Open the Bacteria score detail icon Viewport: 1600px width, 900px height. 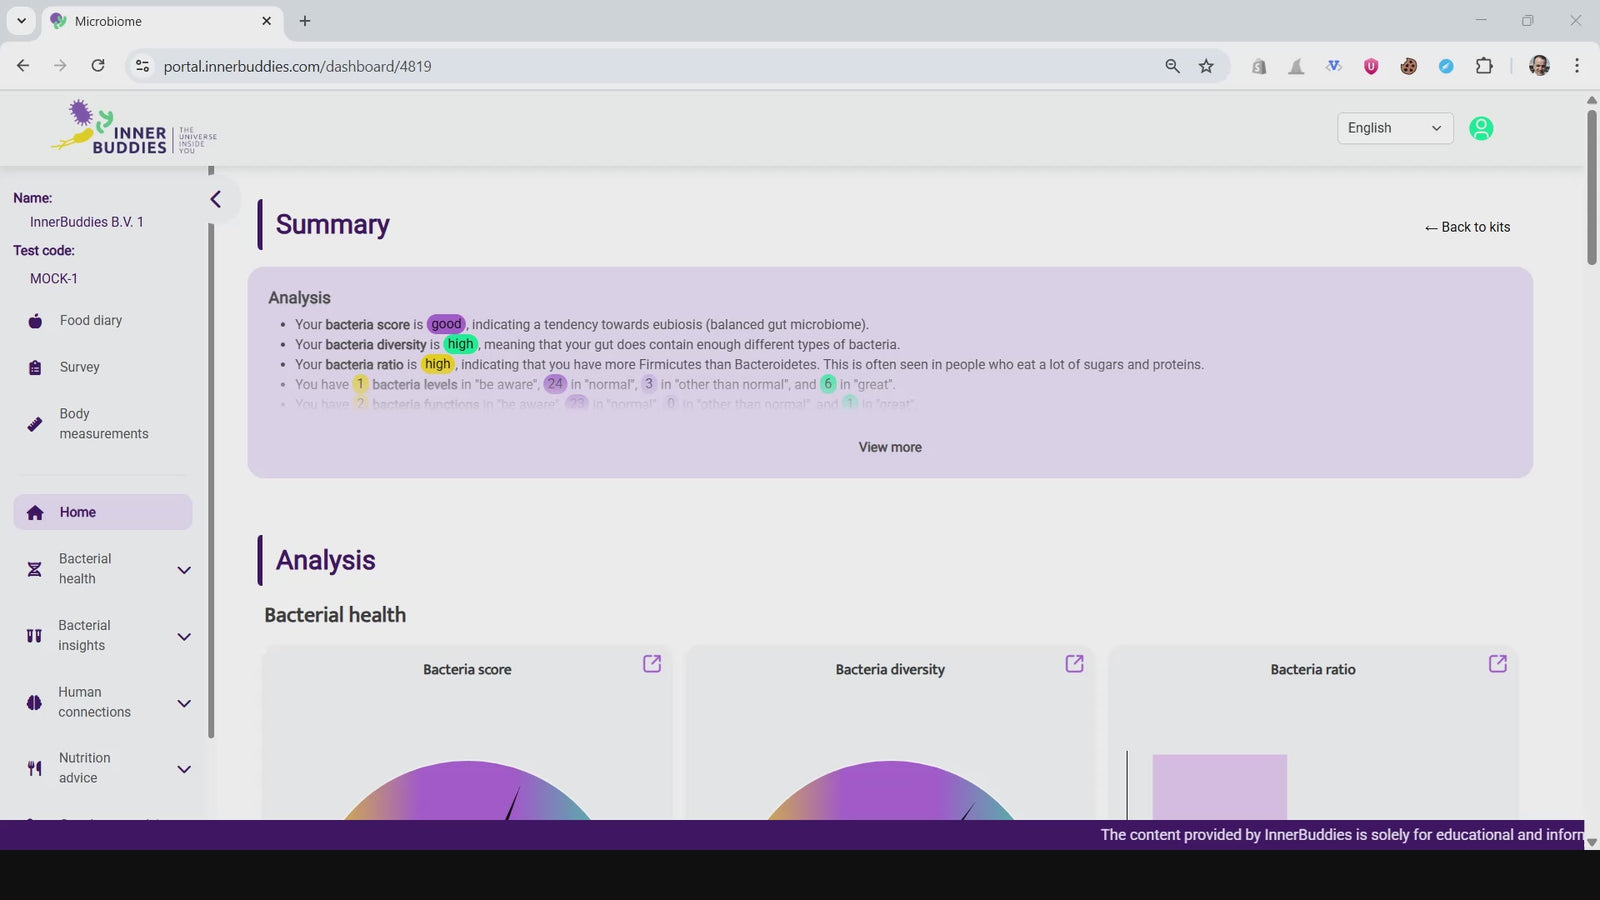[652, 664]
